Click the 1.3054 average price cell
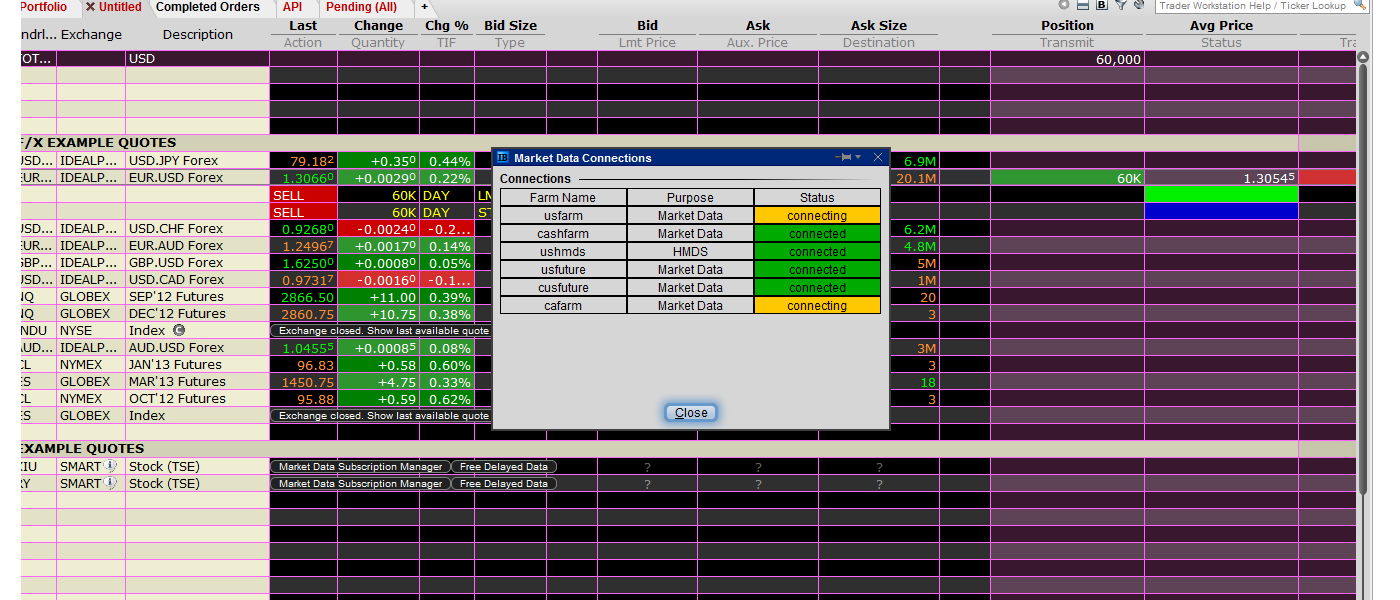The height and width of the screenshot is (600, 1400). pos(1221,177)
